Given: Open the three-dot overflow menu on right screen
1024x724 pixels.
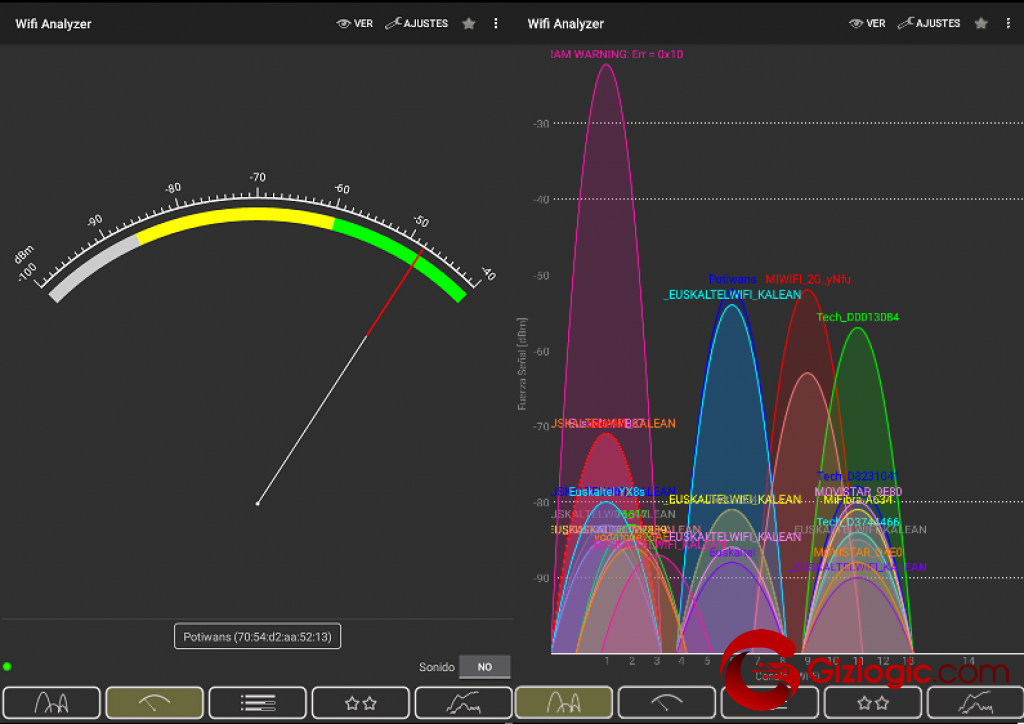Looking at the screenshot, I should (1008, 24).
